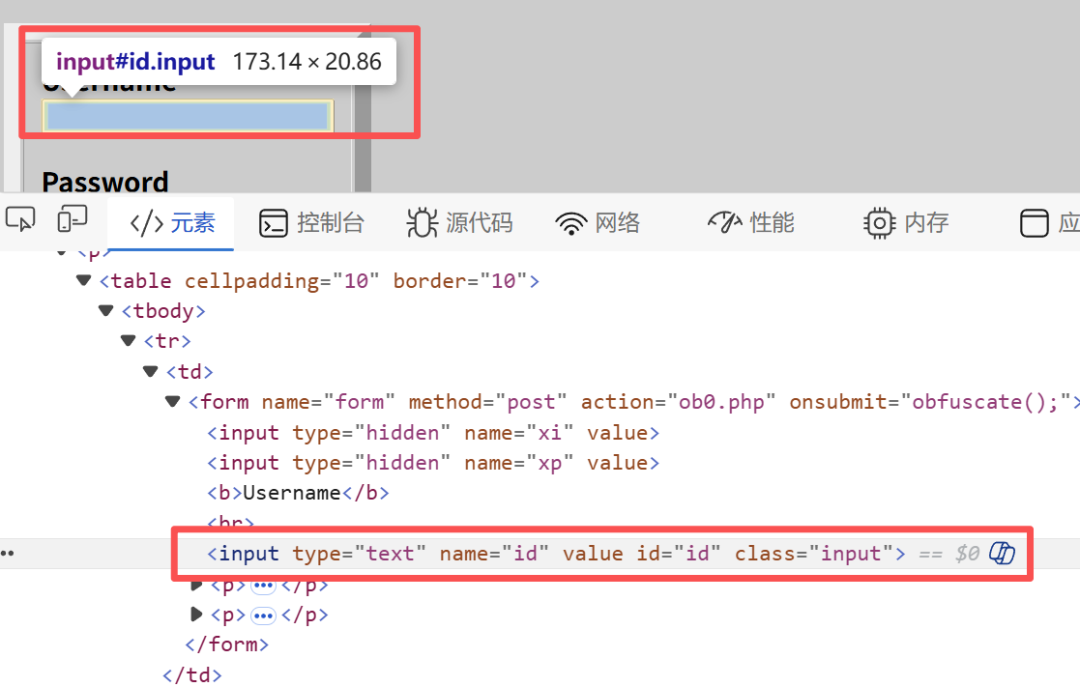Collapse the form name="form" node
The width and height of the screenshot is (1080, 687).
pos(172,402)
